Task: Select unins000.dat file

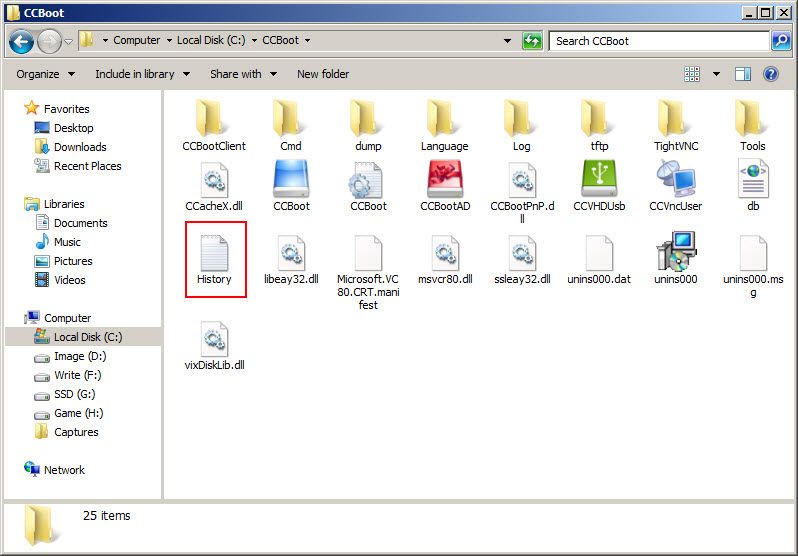Action: pos(599,260)
